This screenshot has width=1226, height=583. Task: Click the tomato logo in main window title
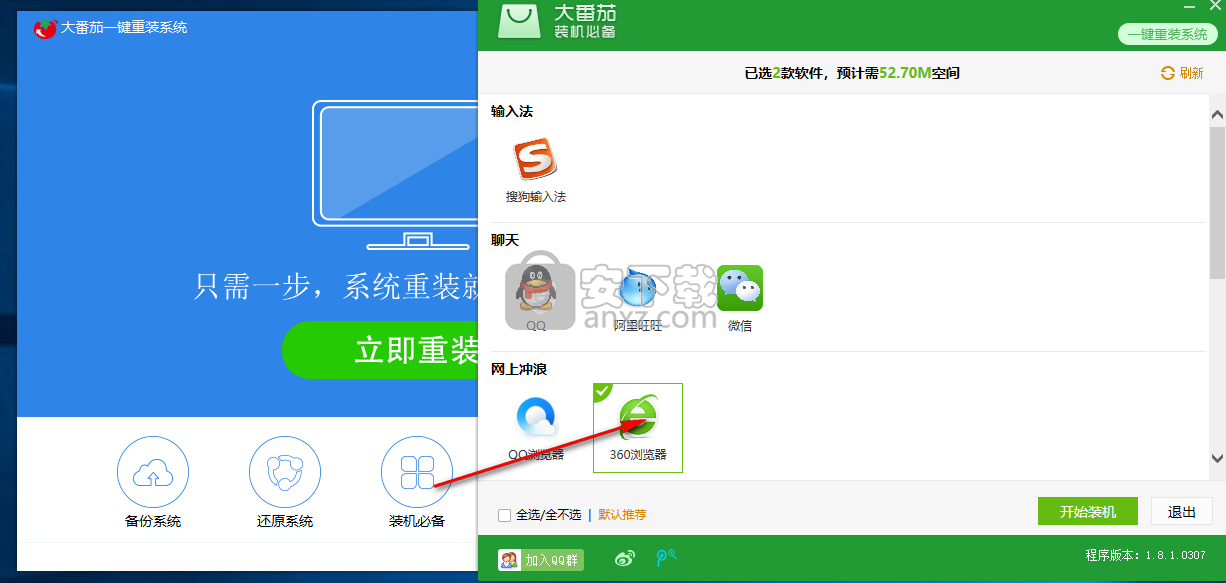coord(45,28)
